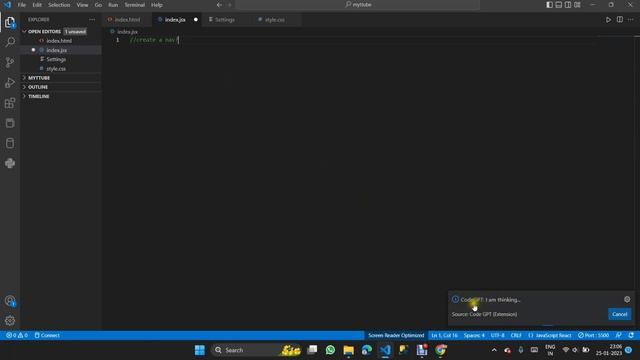Open File Explorer from the taskbar
The image size is (640, 360).
click(x=349, y=350)
